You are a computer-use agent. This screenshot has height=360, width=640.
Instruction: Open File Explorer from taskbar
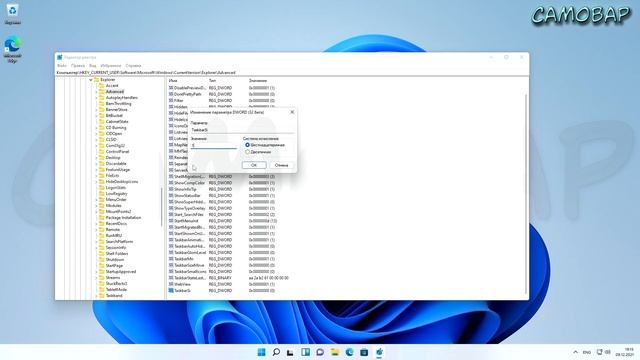point(335,352)
